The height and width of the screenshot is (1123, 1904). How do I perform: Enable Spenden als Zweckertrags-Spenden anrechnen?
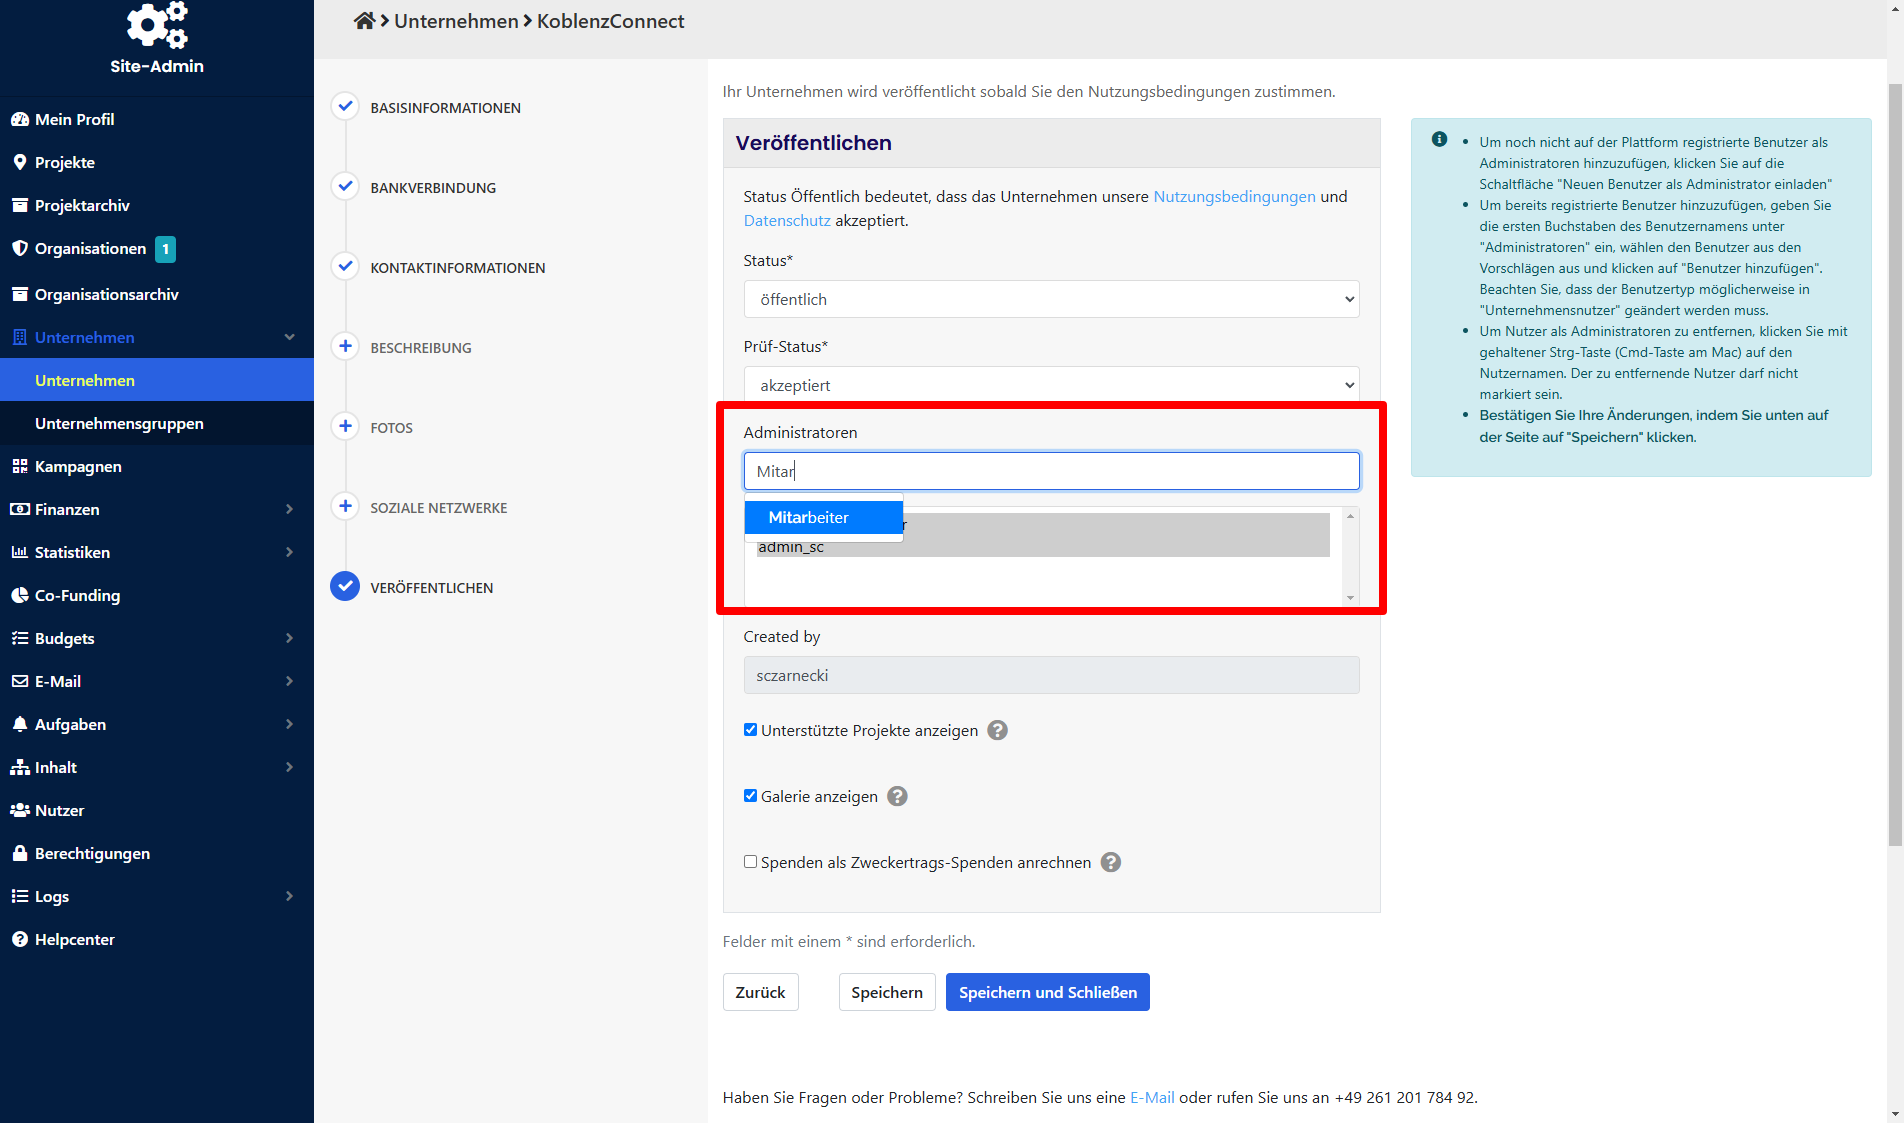[x=750, y=862]
